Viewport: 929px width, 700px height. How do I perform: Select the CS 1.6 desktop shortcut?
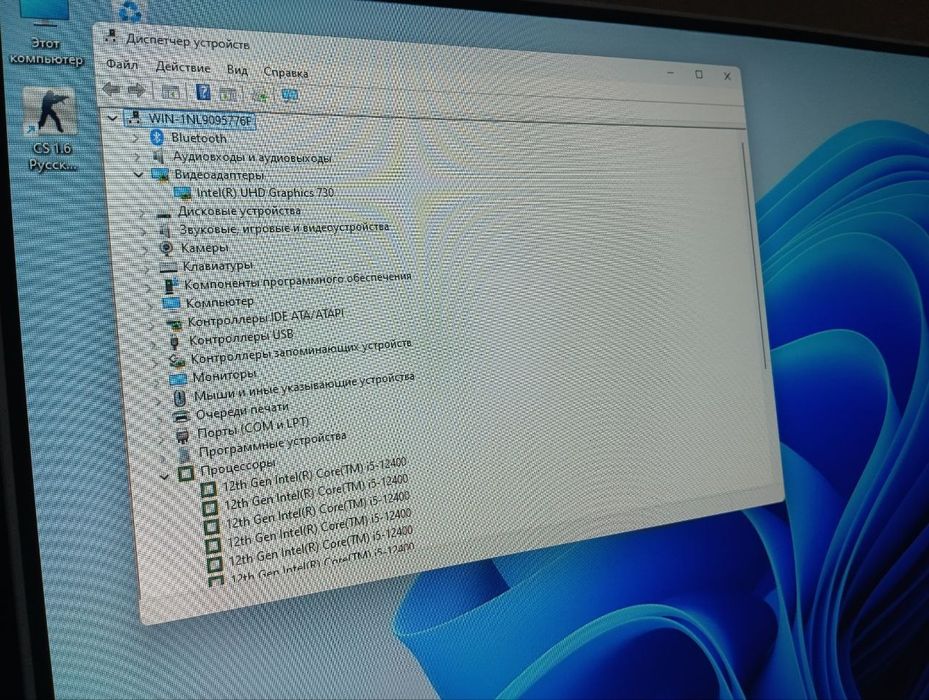tap(52, 129)
